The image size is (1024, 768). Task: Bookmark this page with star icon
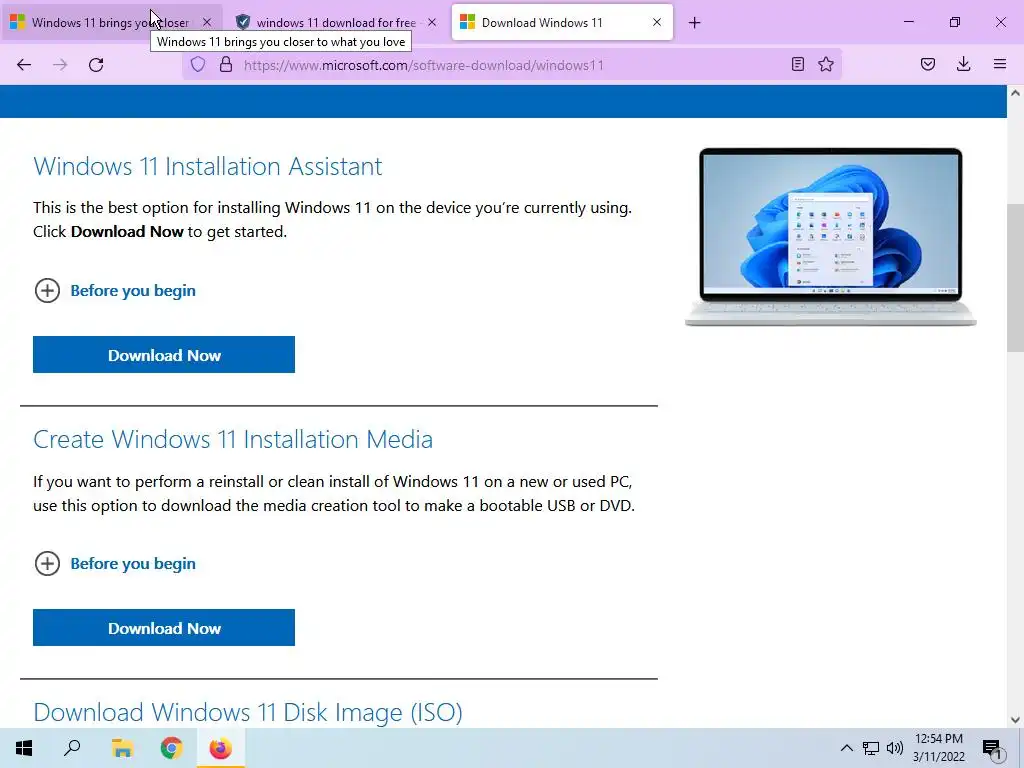tap(826, 64)
